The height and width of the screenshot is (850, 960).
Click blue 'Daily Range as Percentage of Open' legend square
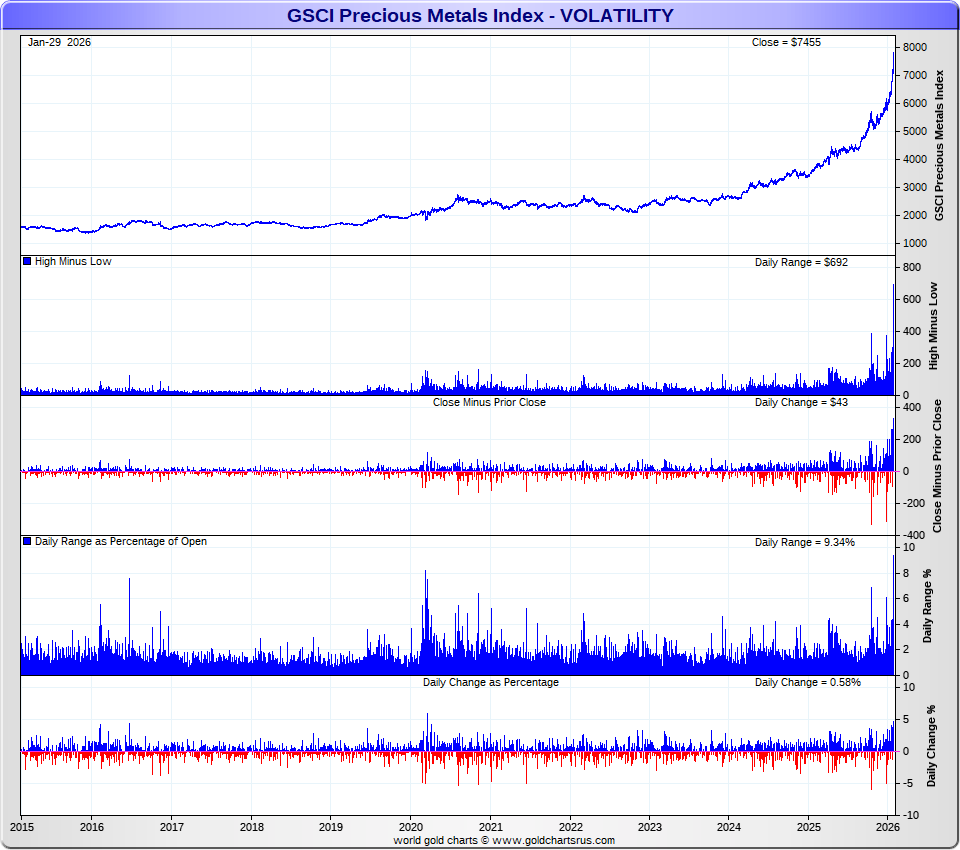(27, 541)
